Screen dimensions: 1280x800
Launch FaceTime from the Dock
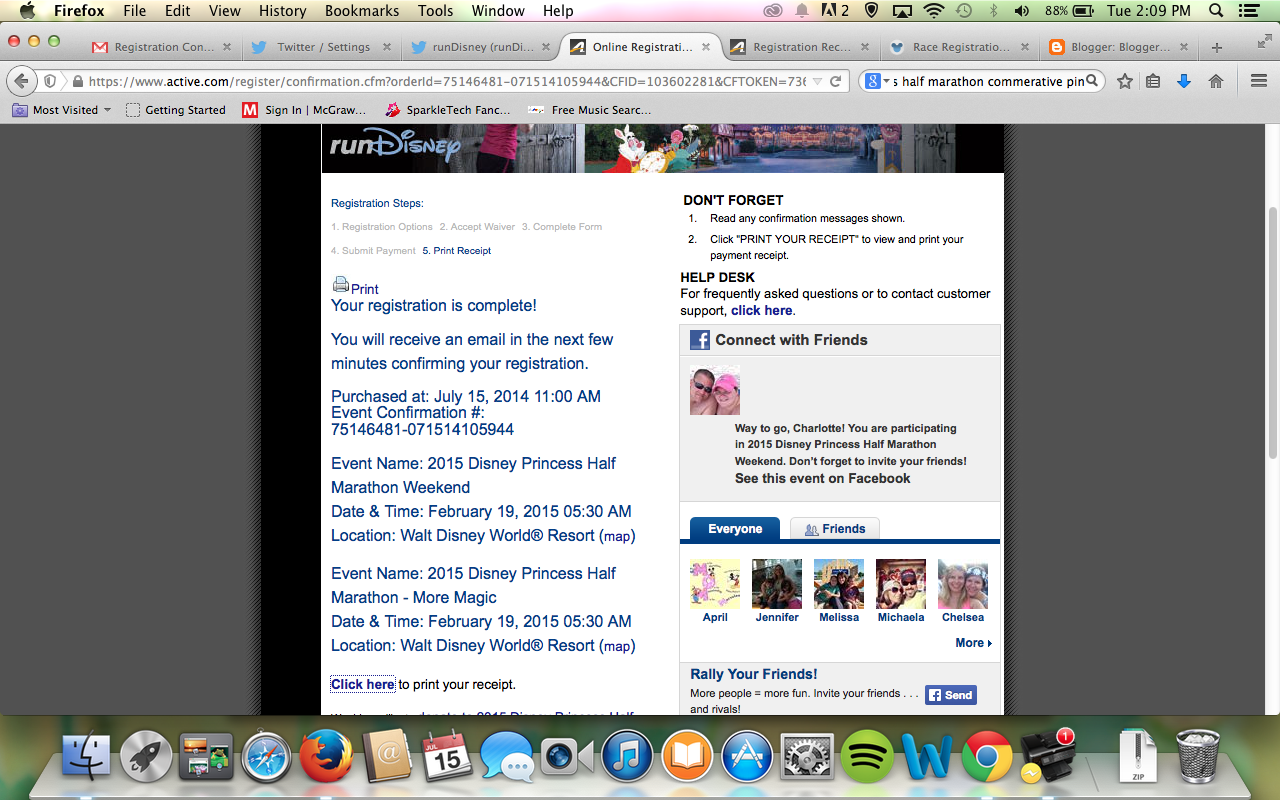click(x=567, y=757)
